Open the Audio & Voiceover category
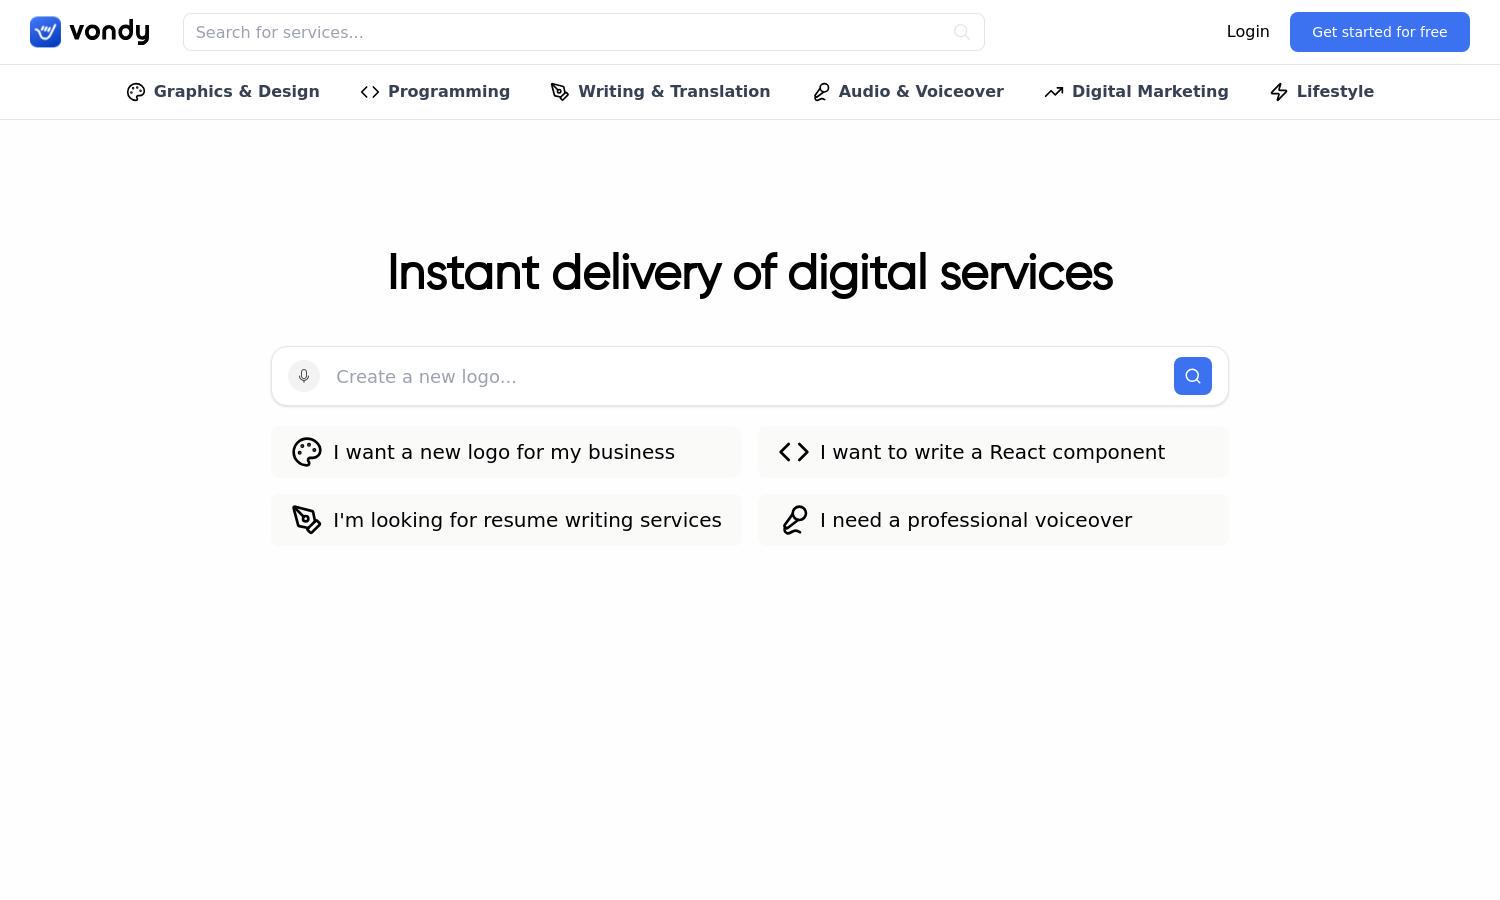Viewport: 1500px width, 900px height. coord(908,92)
